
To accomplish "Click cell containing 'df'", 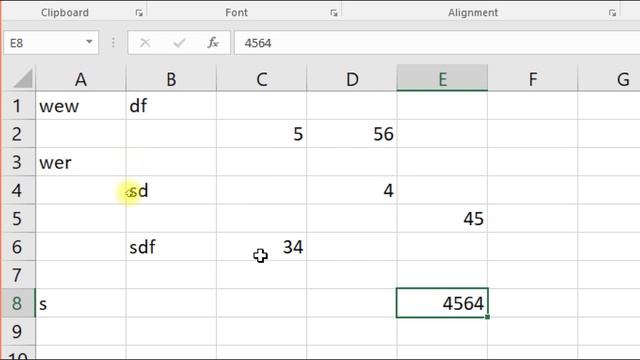I will [x=171, y=106].
